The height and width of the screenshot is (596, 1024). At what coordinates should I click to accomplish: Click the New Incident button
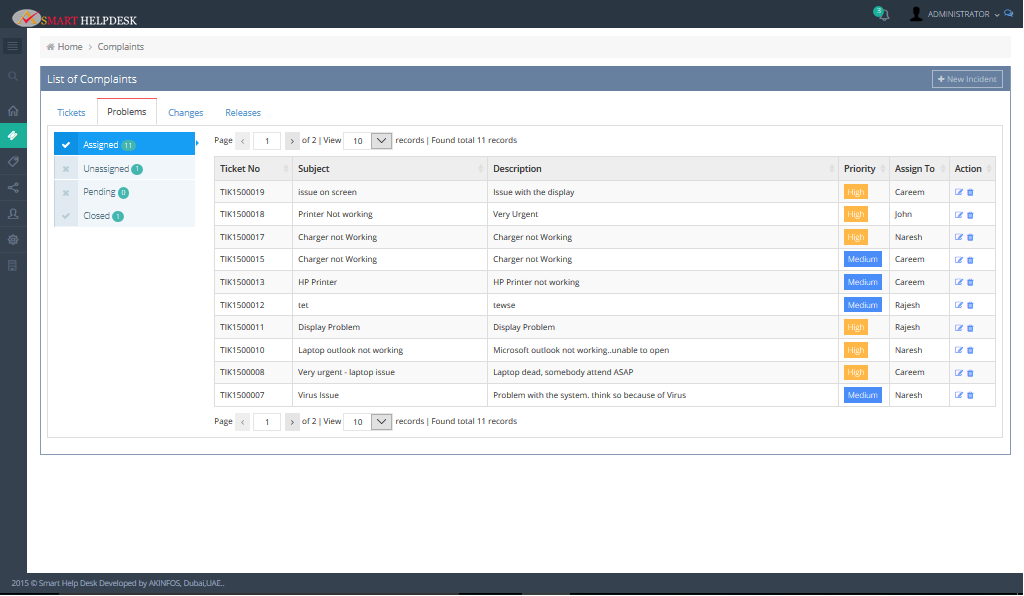tap(967, 79)
